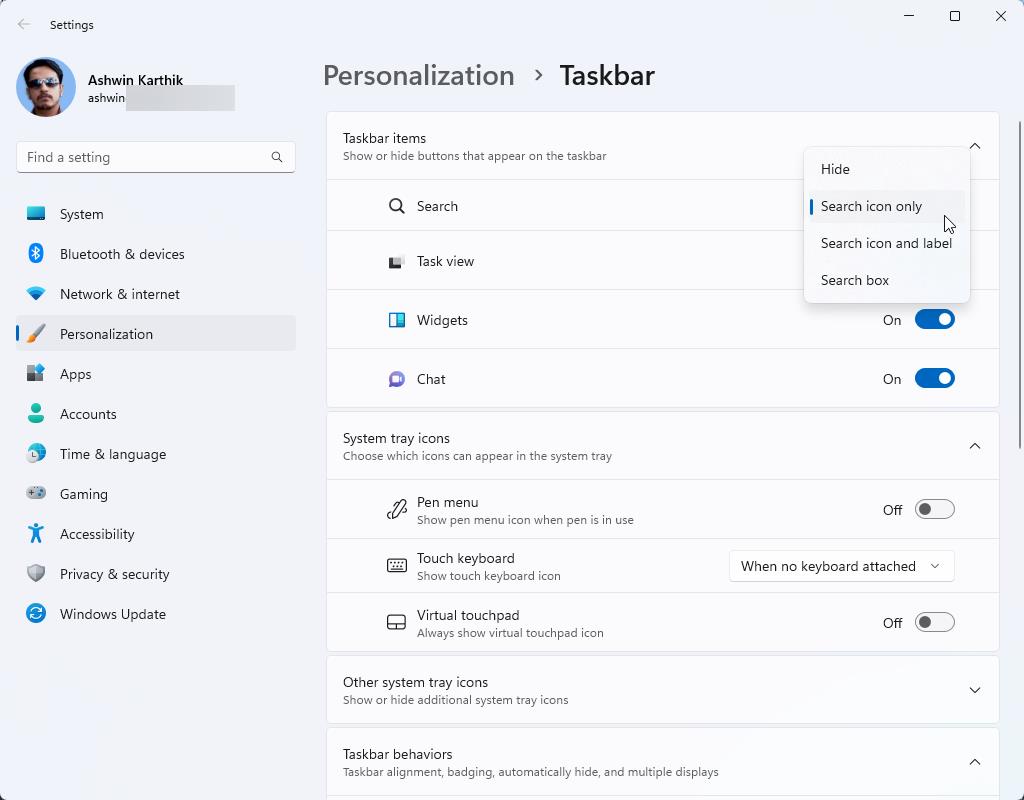
Task: Open Network & internet settings
Action: click(x=155, y=294)
